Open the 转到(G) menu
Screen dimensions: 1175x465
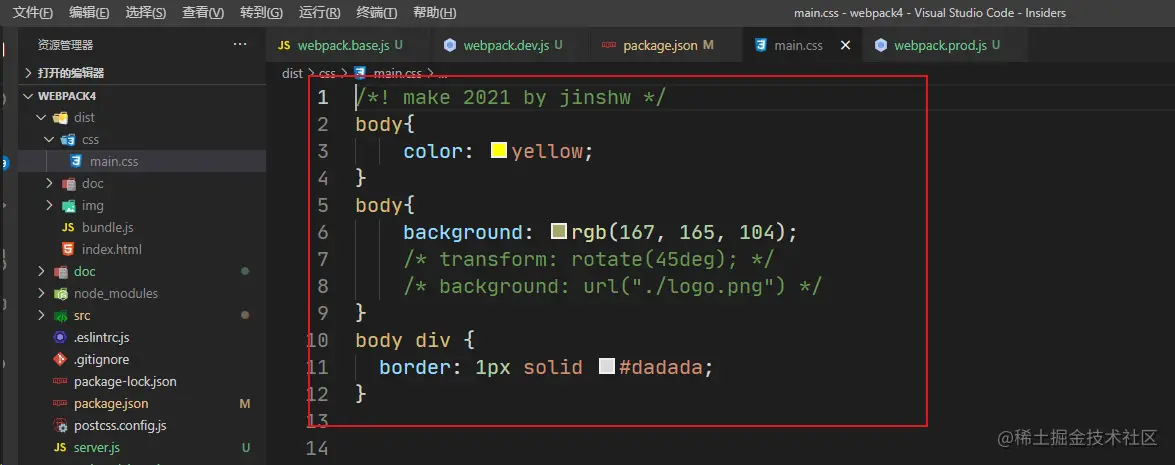[262, 13]
